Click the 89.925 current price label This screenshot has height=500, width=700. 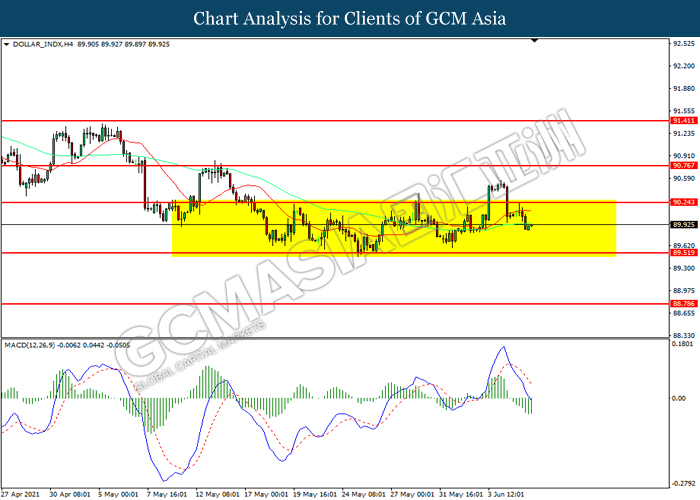coord(683,225)
